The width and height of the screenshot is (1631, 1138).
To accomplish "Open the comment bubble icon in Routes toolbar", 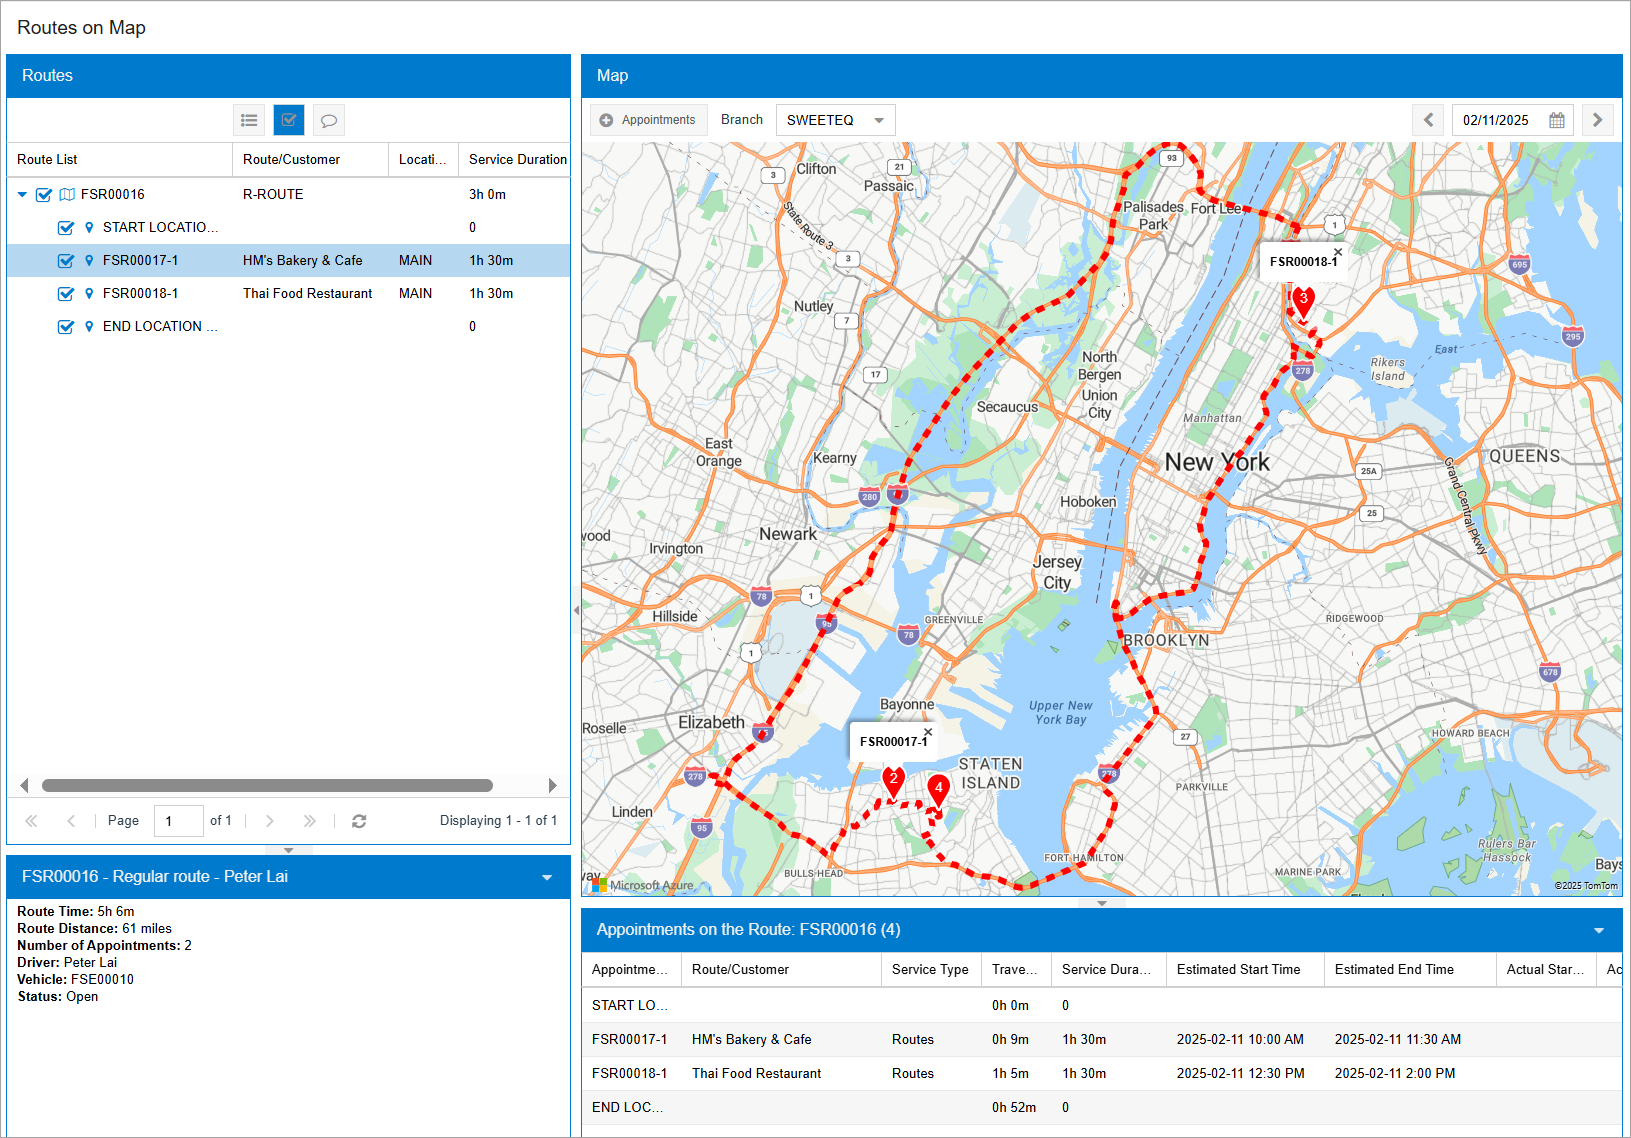I will tap(329, 120).
